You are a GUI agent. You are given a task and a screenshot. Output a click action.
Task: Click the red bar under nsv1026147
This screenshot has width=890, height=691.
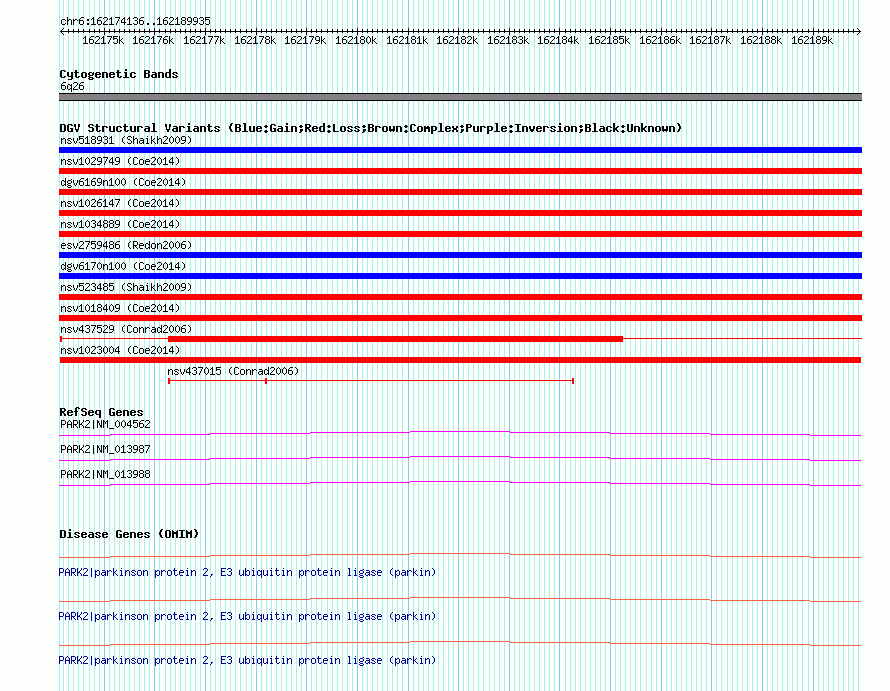[x=460, y=213]
